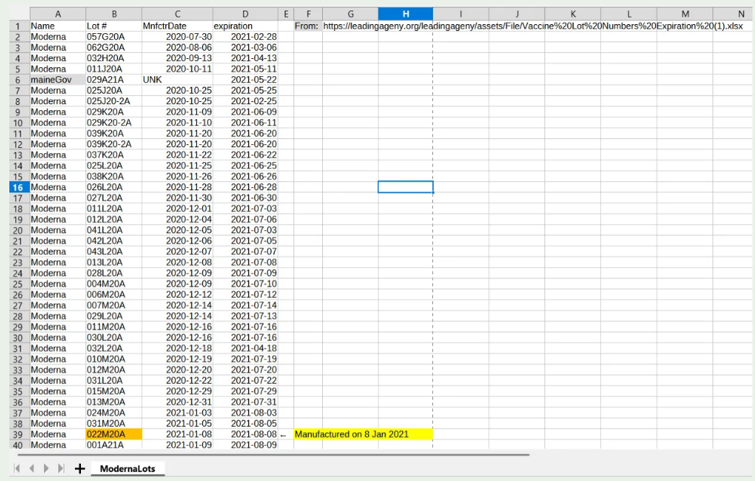Image resolution: width=755 pixels, height=481 pixels.
Task: Click the 'expiration' header cell
Action: [246, 26]
